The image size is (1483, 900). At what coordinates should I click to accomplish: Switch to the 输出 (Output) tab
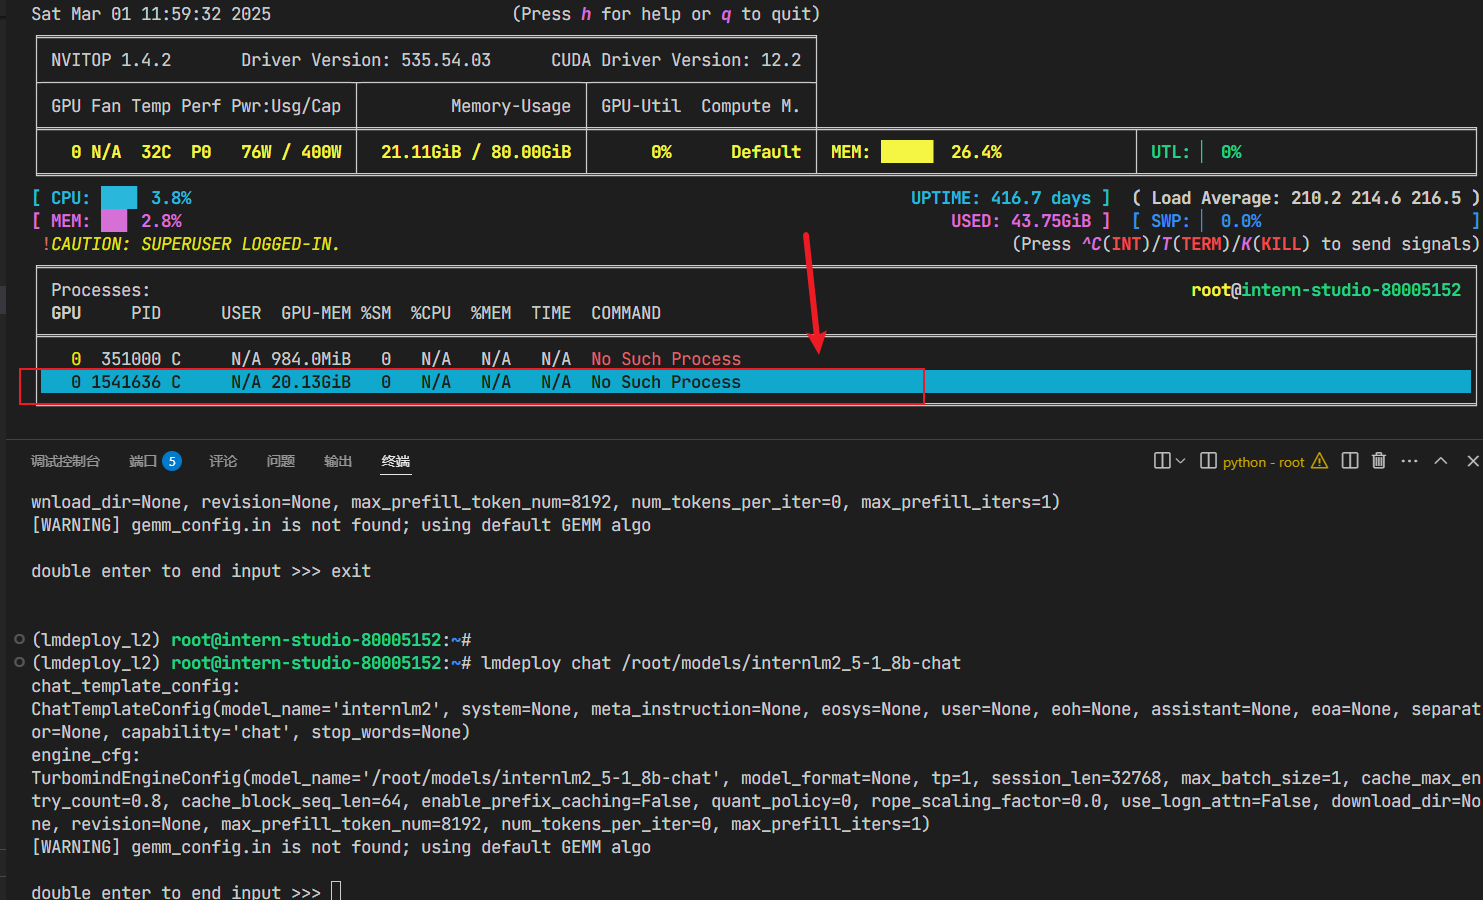click(337, 461)
